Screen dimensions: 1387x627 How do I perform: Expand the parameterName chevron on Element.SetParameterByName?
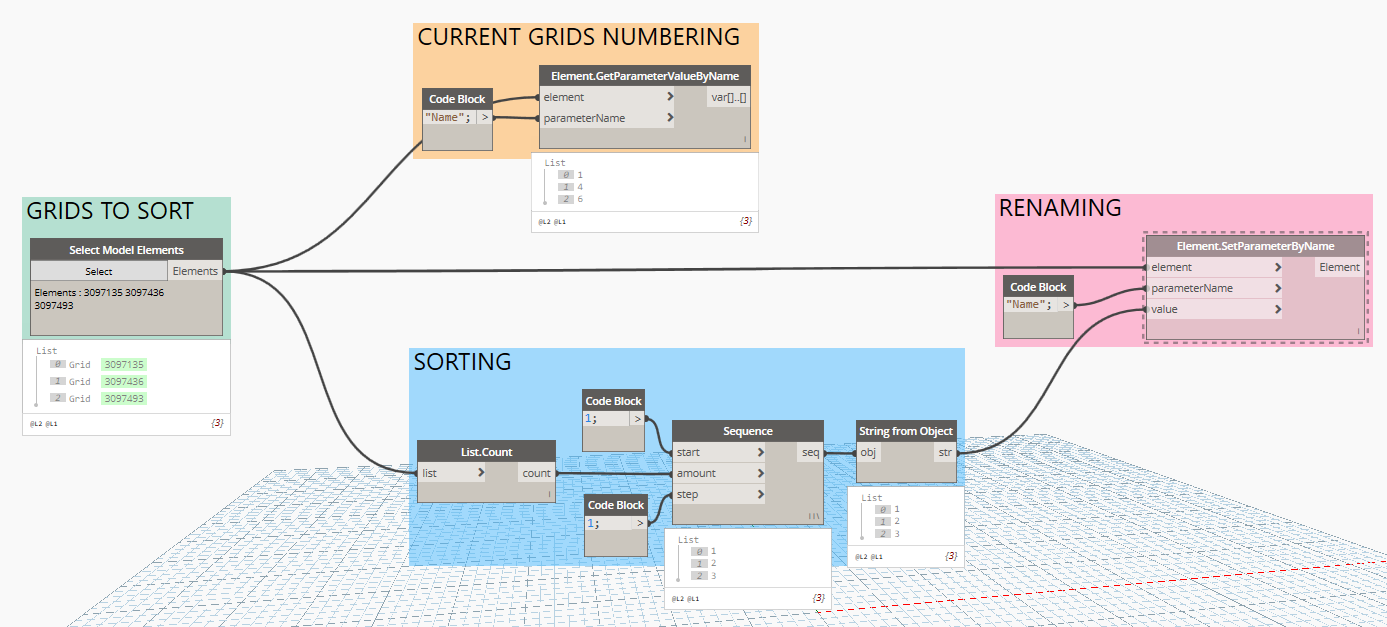pyautogui.click(x=1279, y=288)
